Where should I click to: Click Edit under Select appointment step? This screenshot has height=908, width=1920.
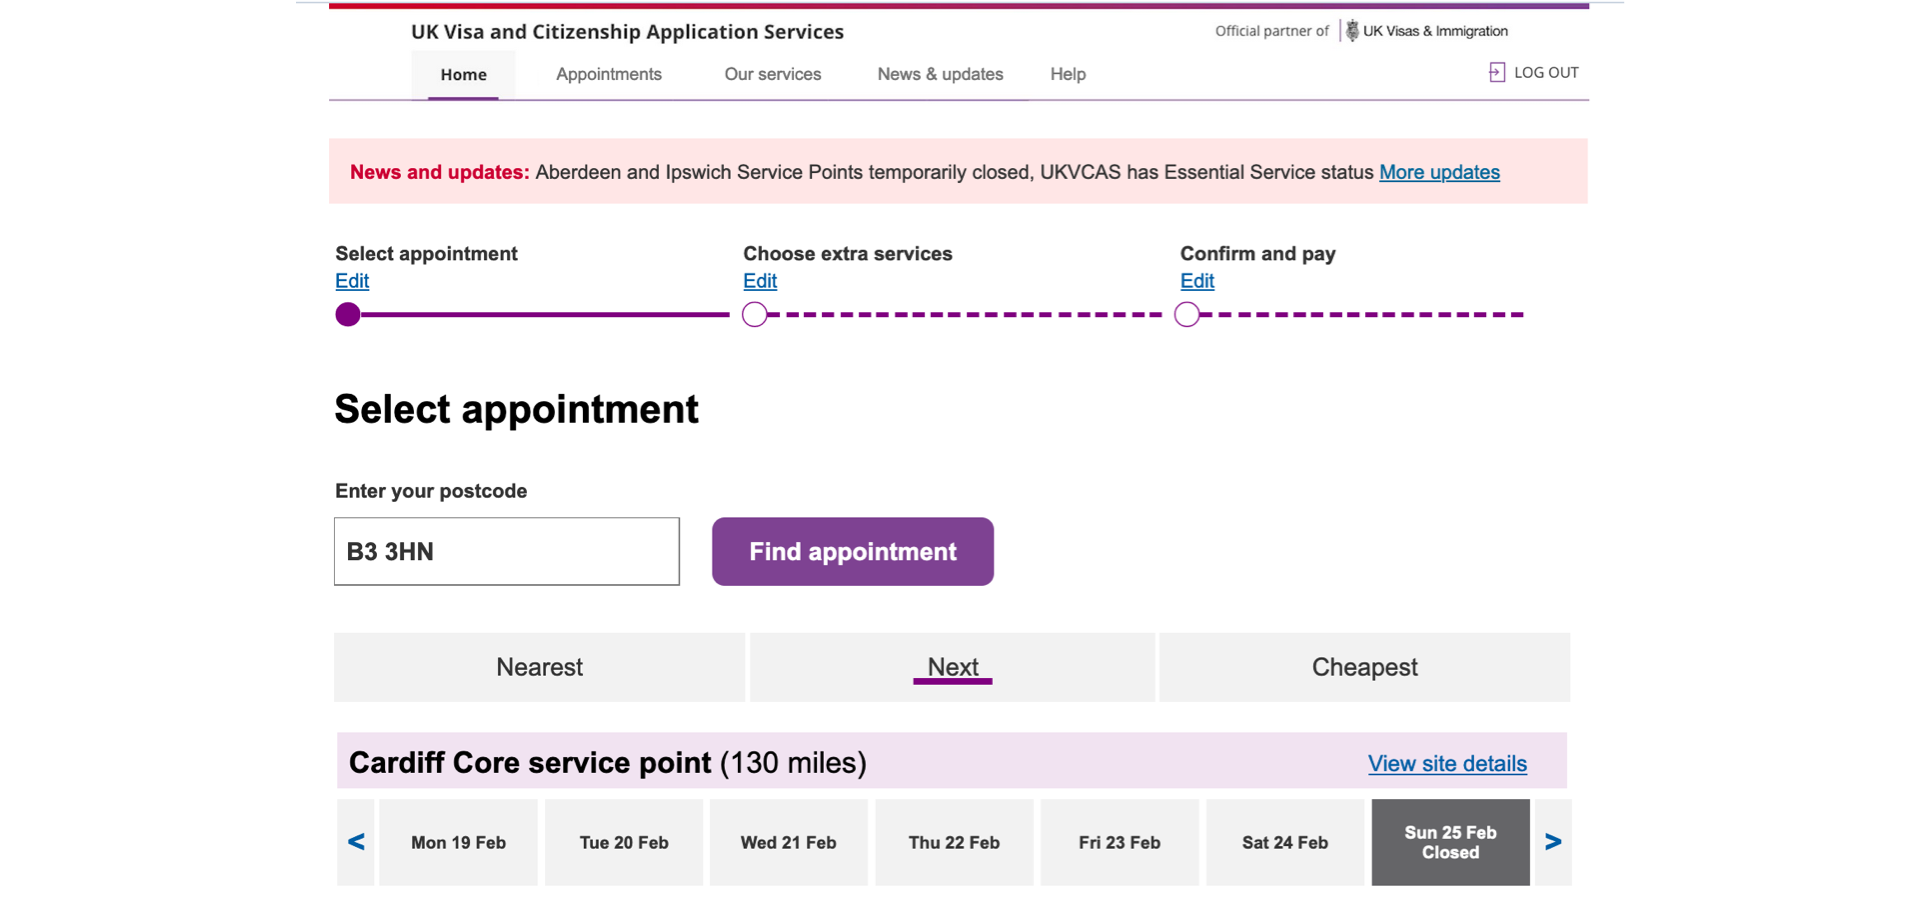pos(352,281)
